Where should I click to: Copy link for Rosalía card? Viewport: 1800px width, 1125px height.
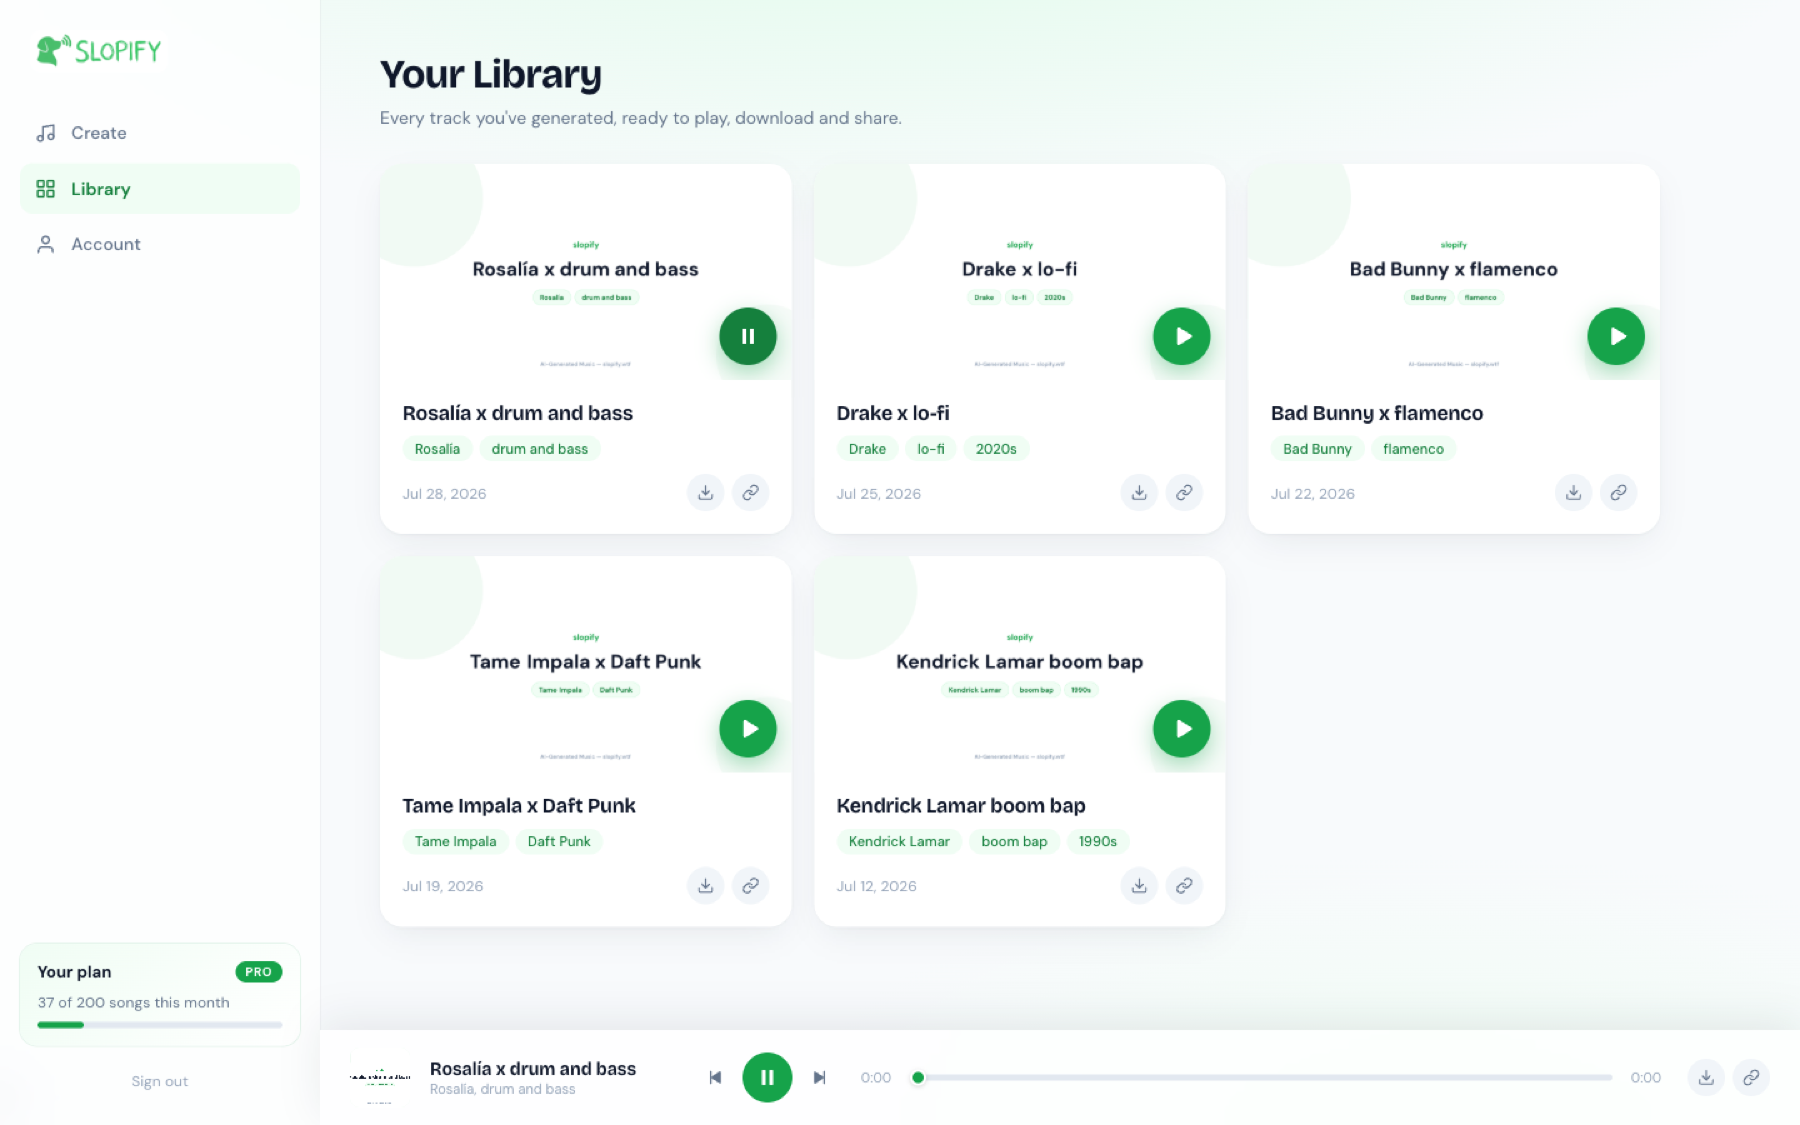(x=750, y=493)
